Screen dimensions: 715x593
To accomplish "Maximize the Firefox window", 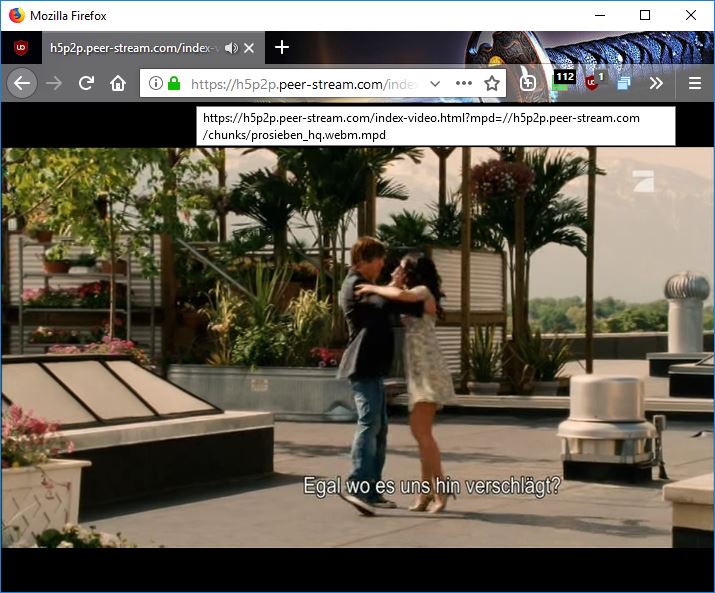I will pyautogui.click(x=645, y=16).
